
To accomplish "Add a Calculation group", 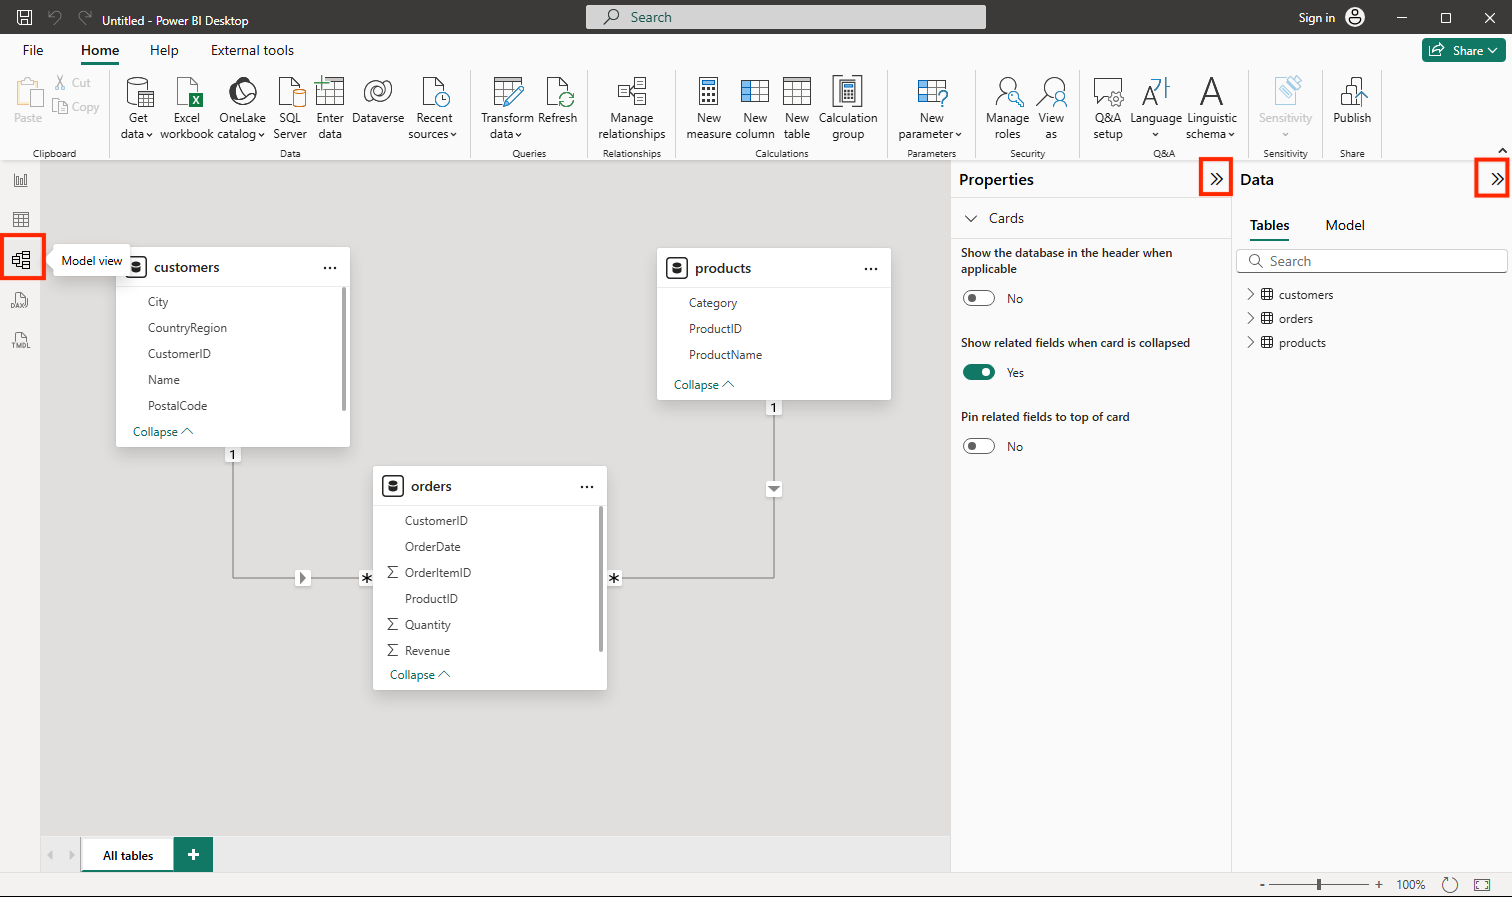I will point(848,108).
